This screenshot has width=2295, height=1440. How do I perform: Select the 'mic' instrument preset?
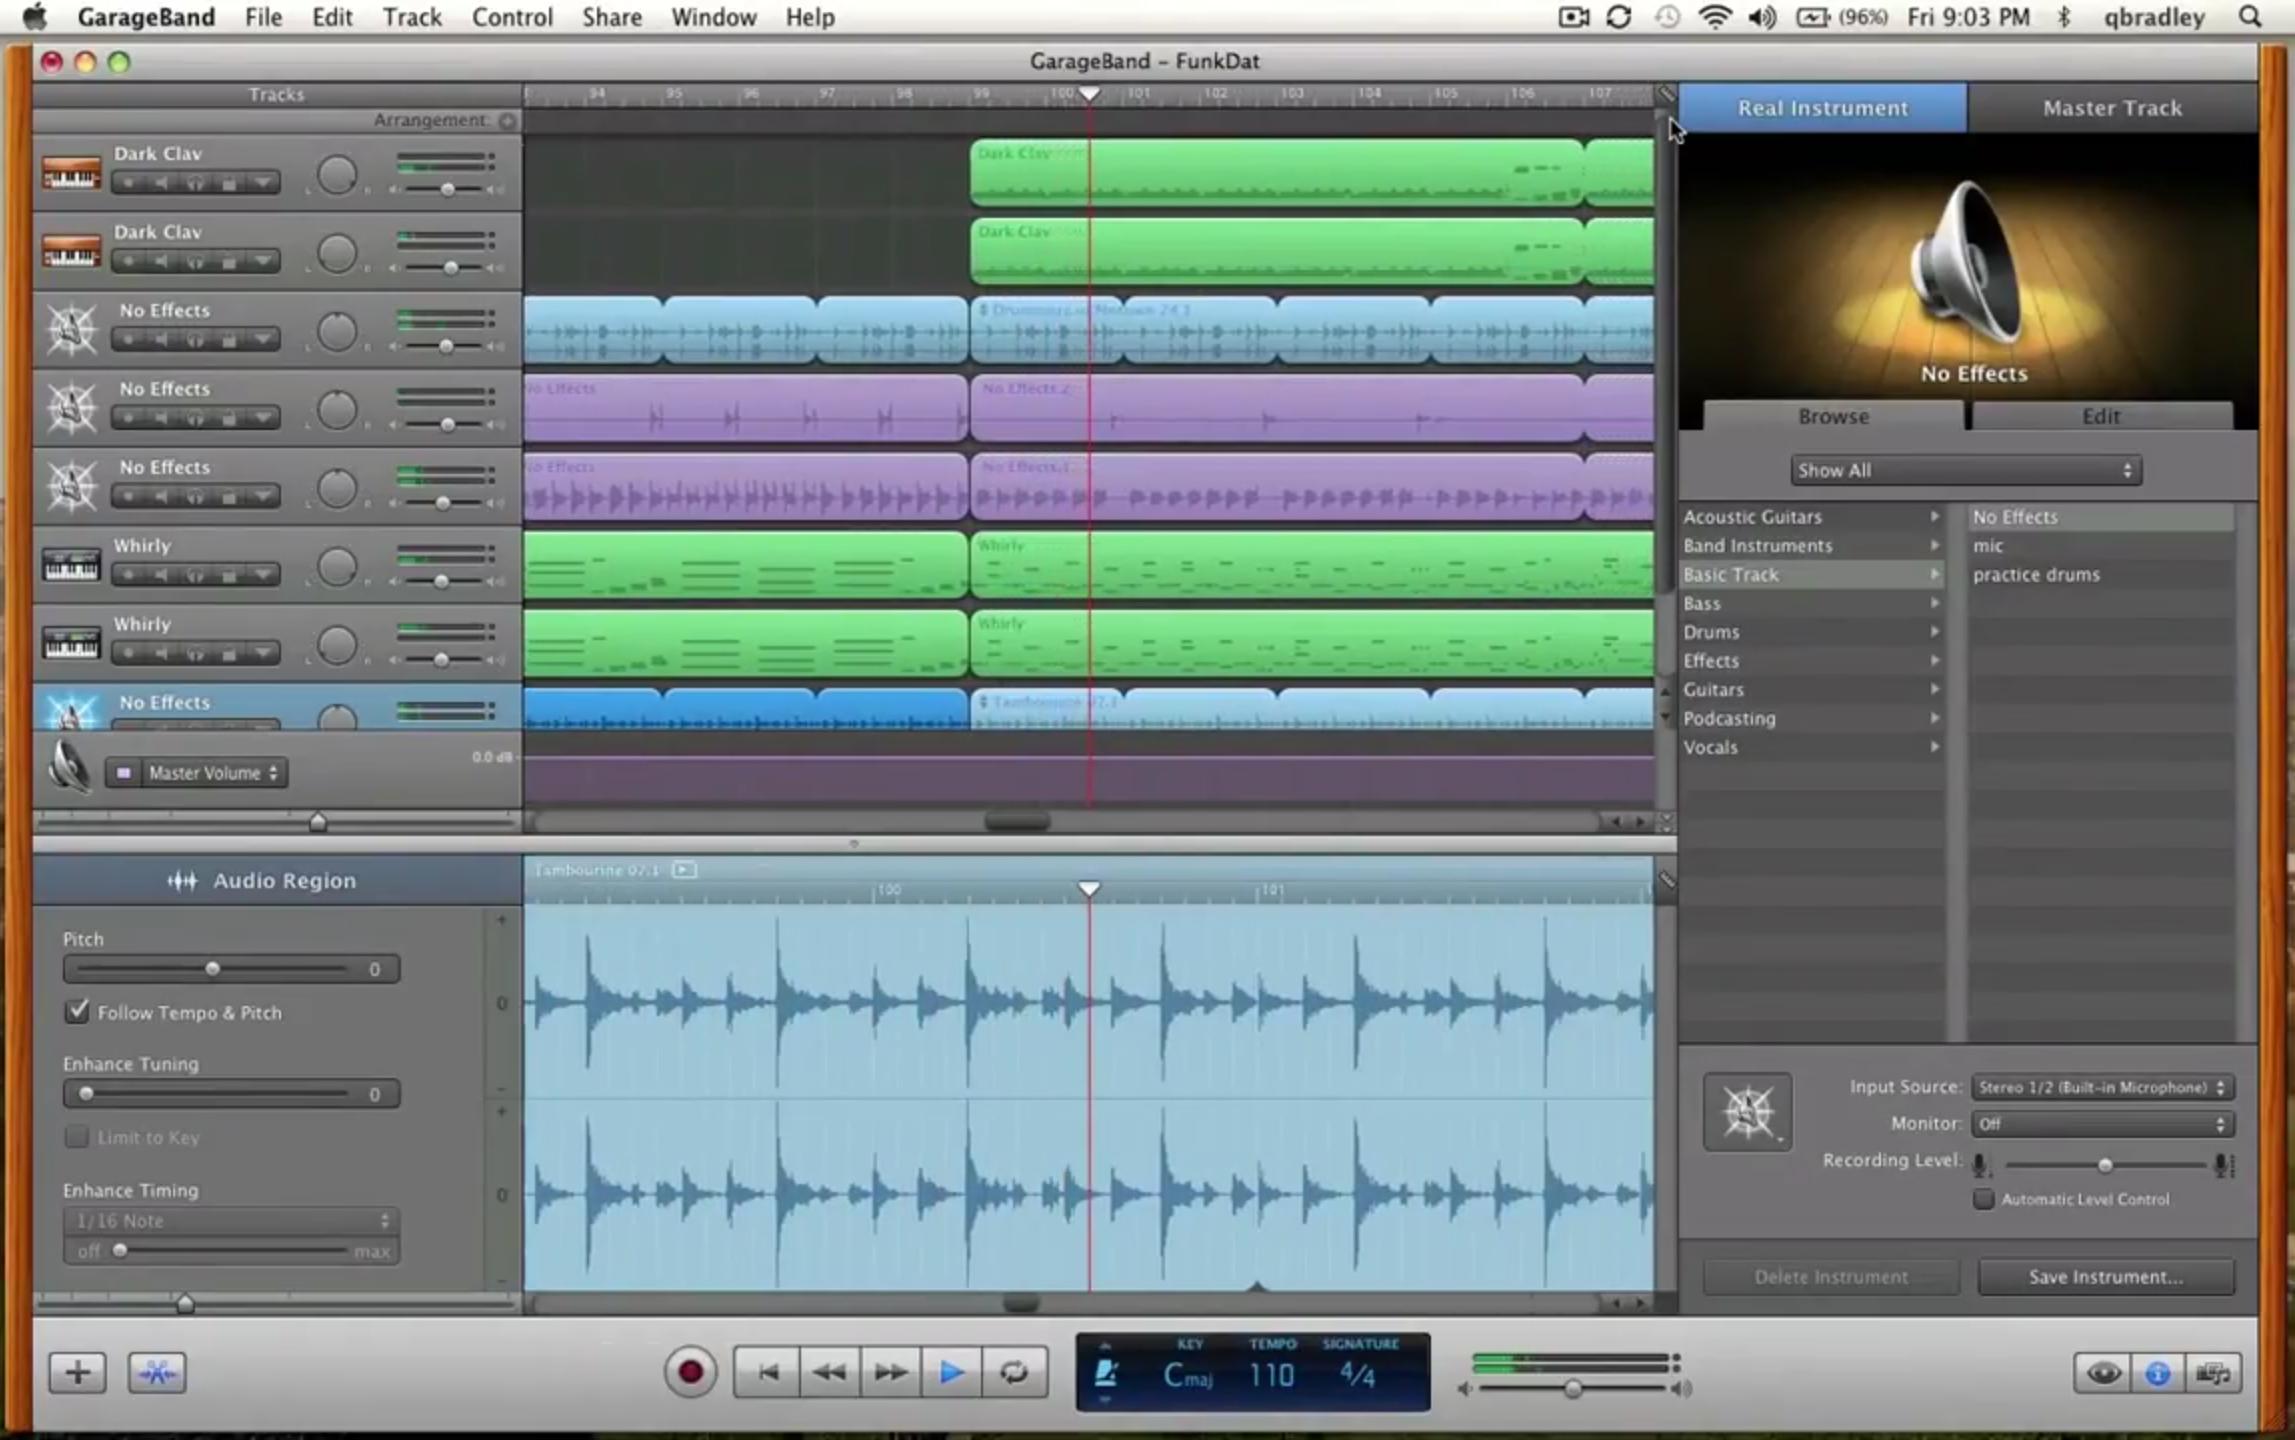coord(2100,546)
